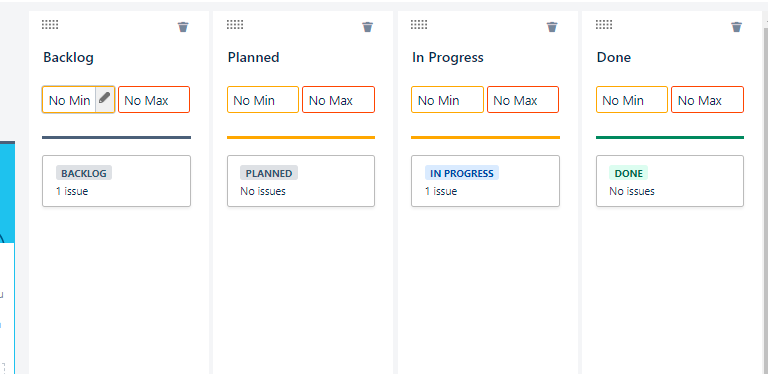
Task: Click the In Progress column trash icon
Action: [x=552, y=27]
